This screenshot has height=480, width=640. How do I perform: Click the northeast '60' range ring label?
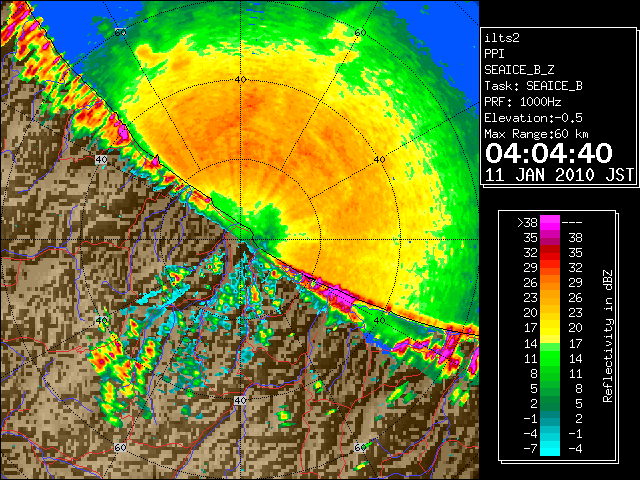click(360, 32)
